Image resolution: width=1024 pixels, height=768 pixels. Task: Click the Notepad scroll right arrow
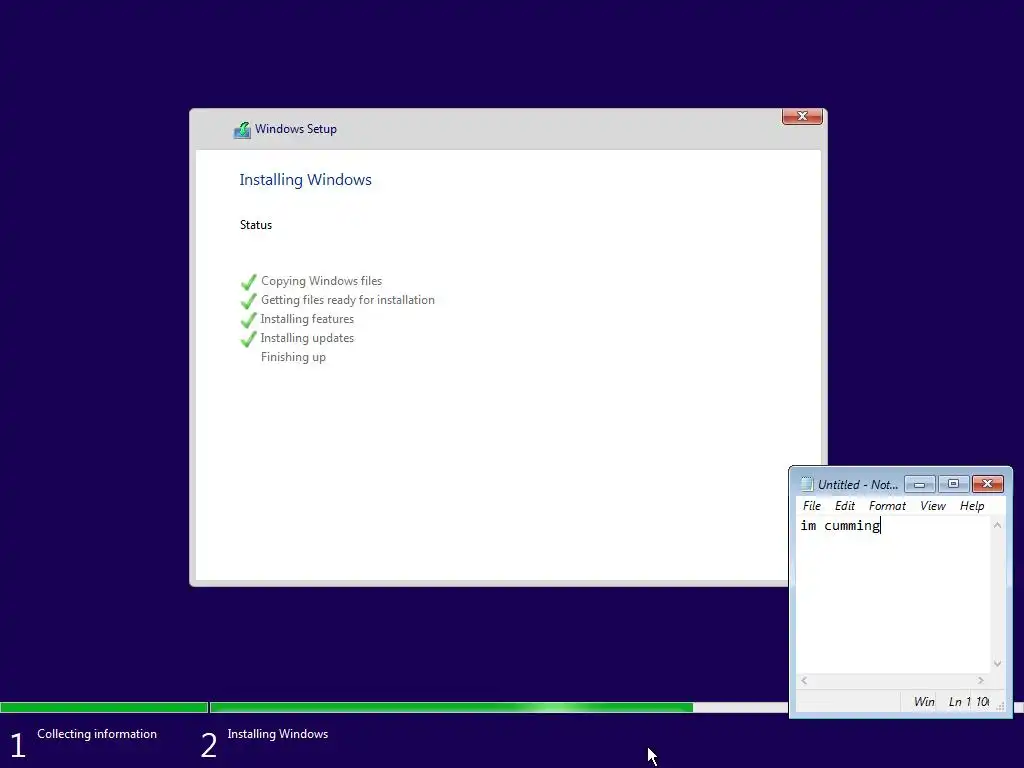[980, 680]
